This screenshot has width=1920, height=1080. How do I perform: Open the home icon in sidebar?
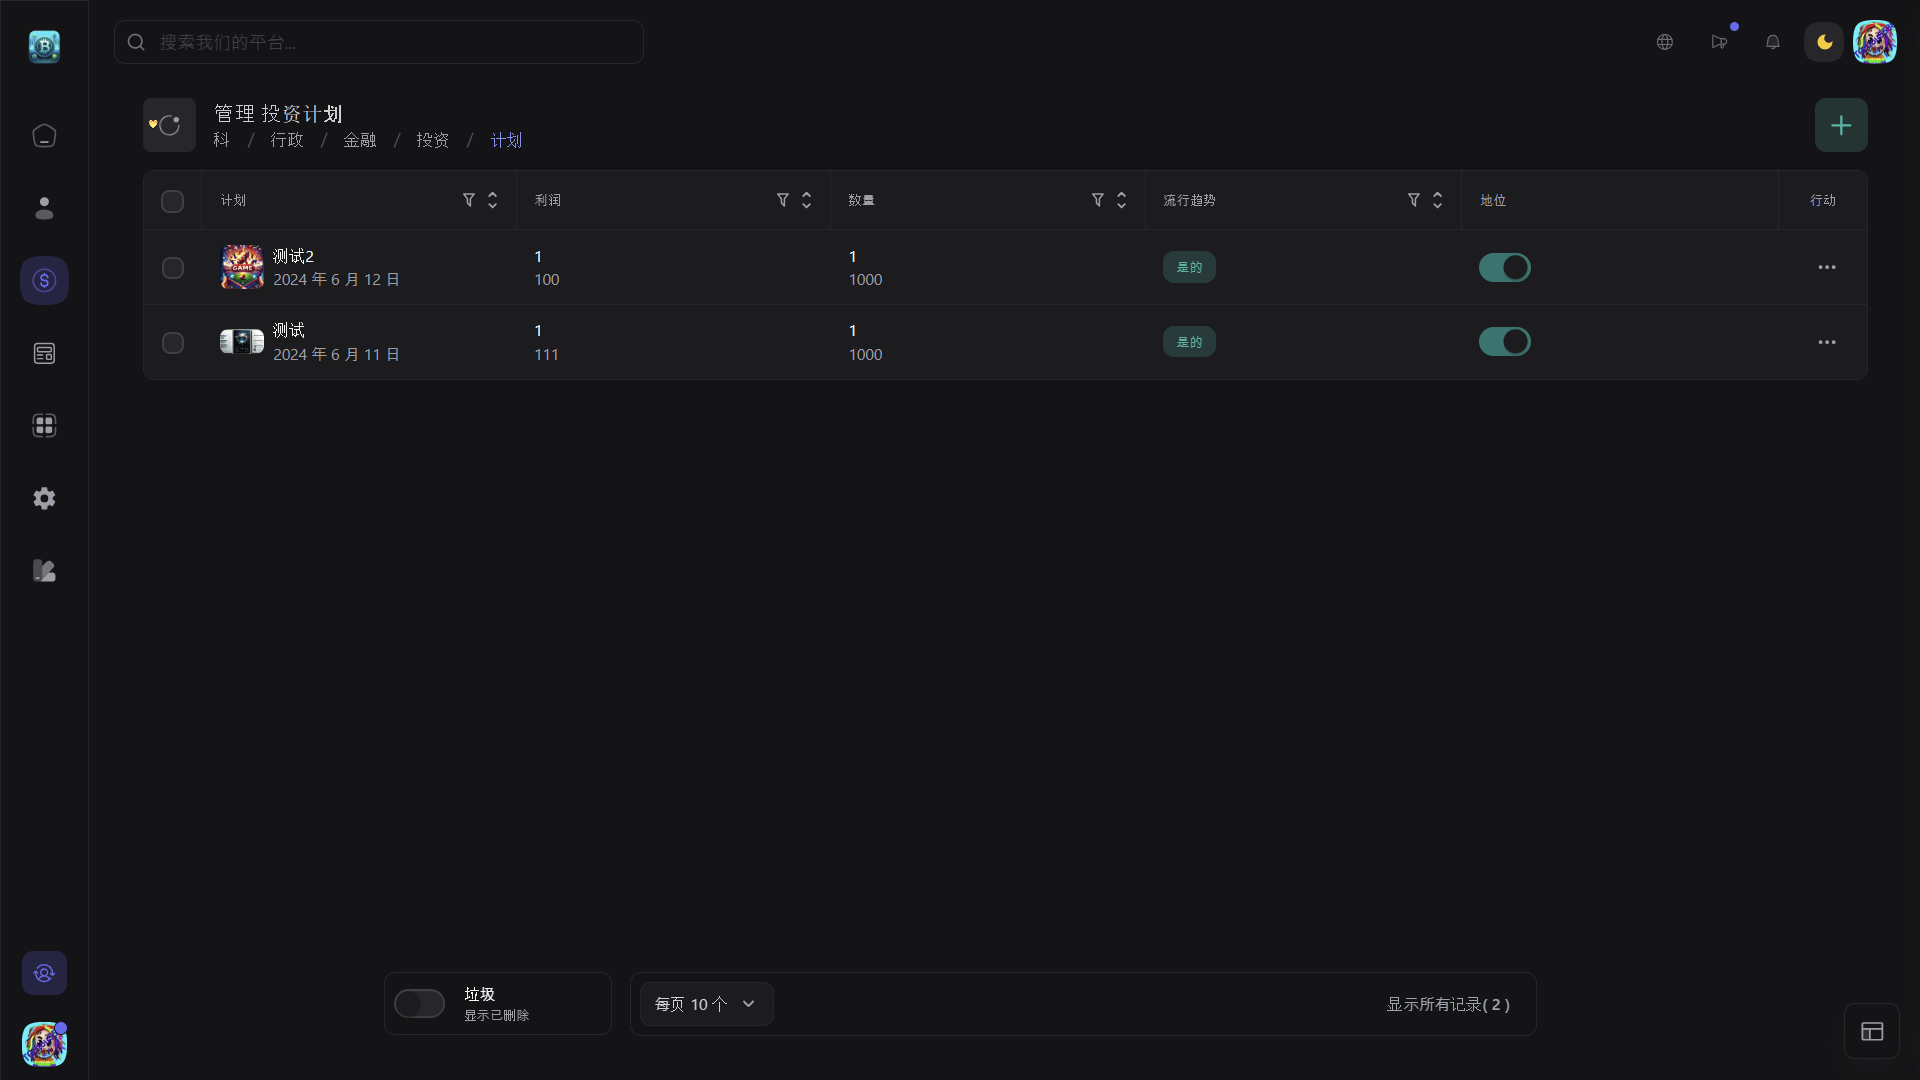(x=44, y=136)
